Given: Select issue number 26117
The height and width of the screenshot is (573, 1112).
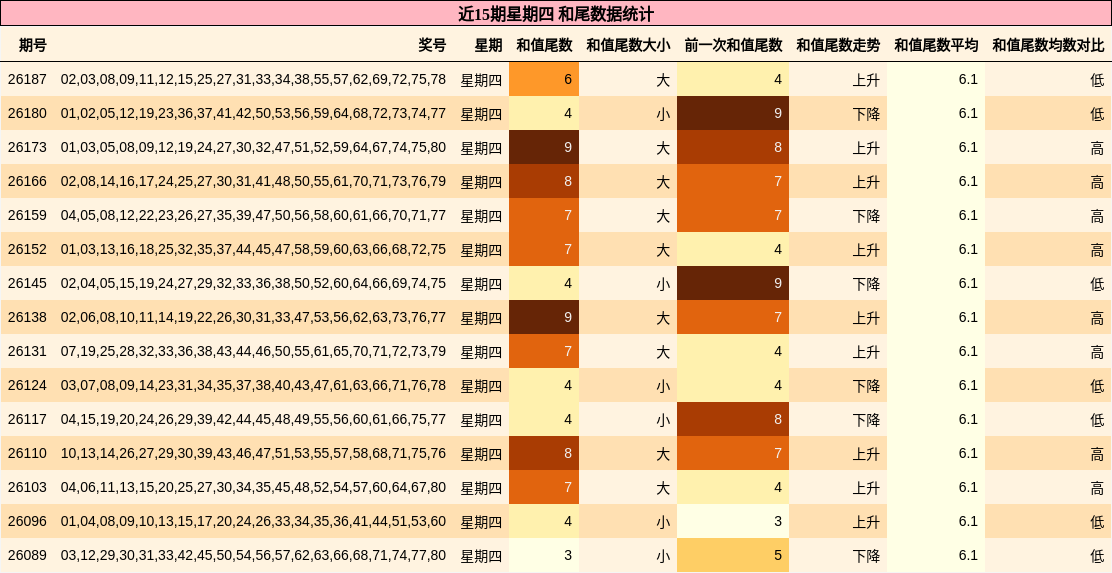Looking at the screenshot, I should (x=27, y=420).
